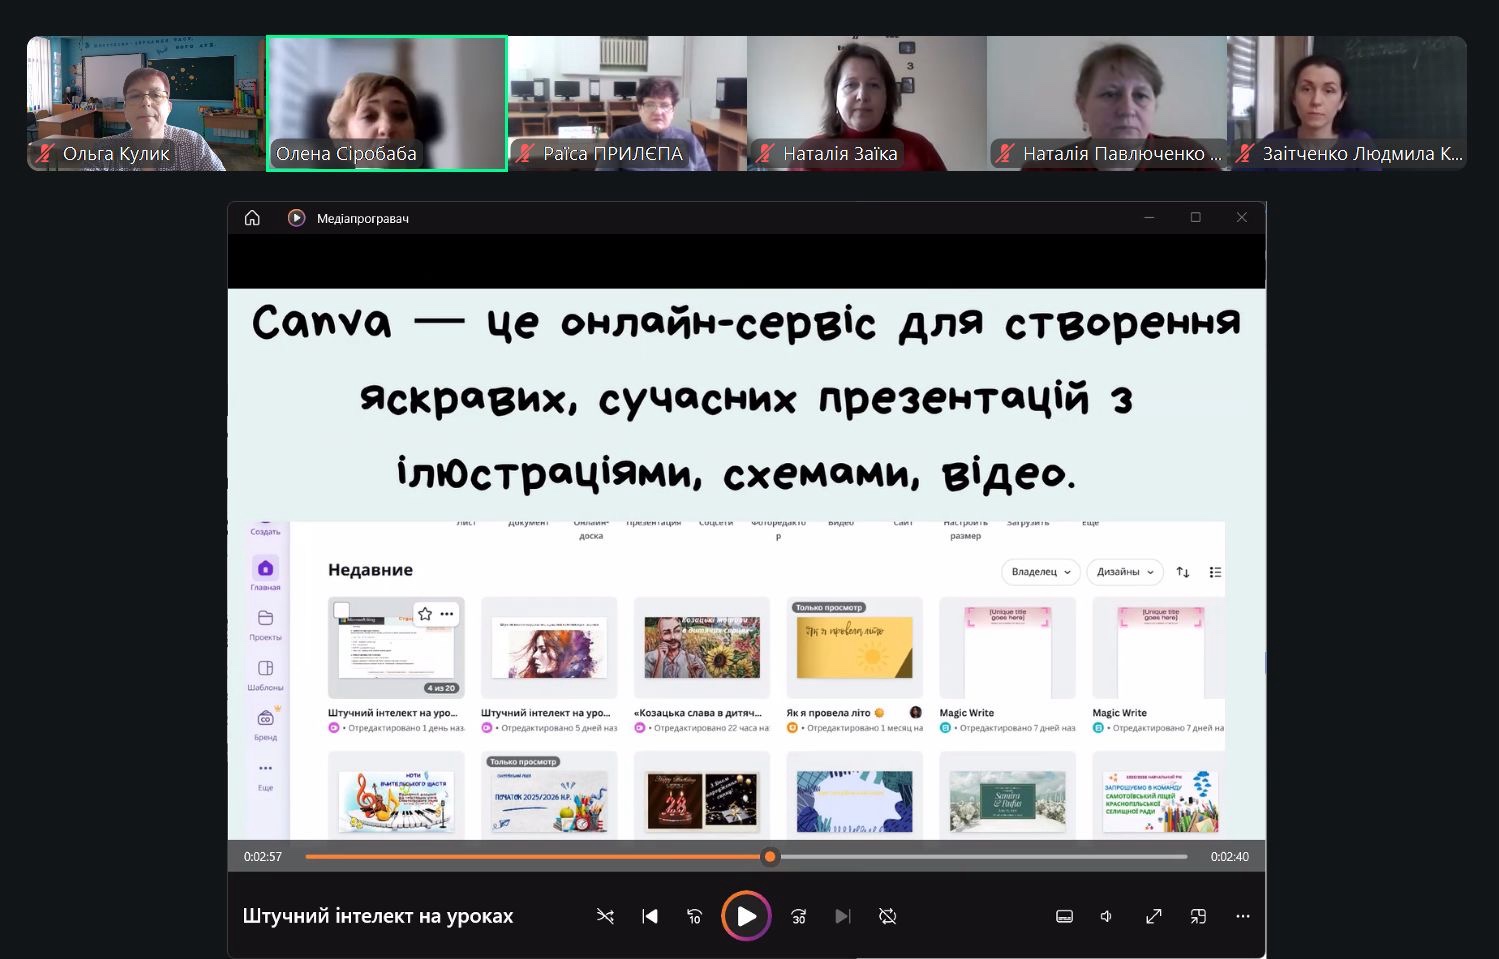This screenshot has width=1499, height=959.
Task: Switch the media player to full screen
Action: (x=1153, y=916)
